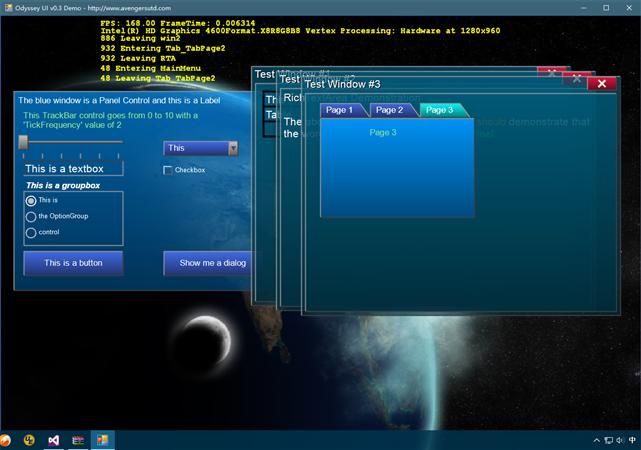Click the Test Window #3 title bar
The image size is (641, 450).
[x=446, y=84]
